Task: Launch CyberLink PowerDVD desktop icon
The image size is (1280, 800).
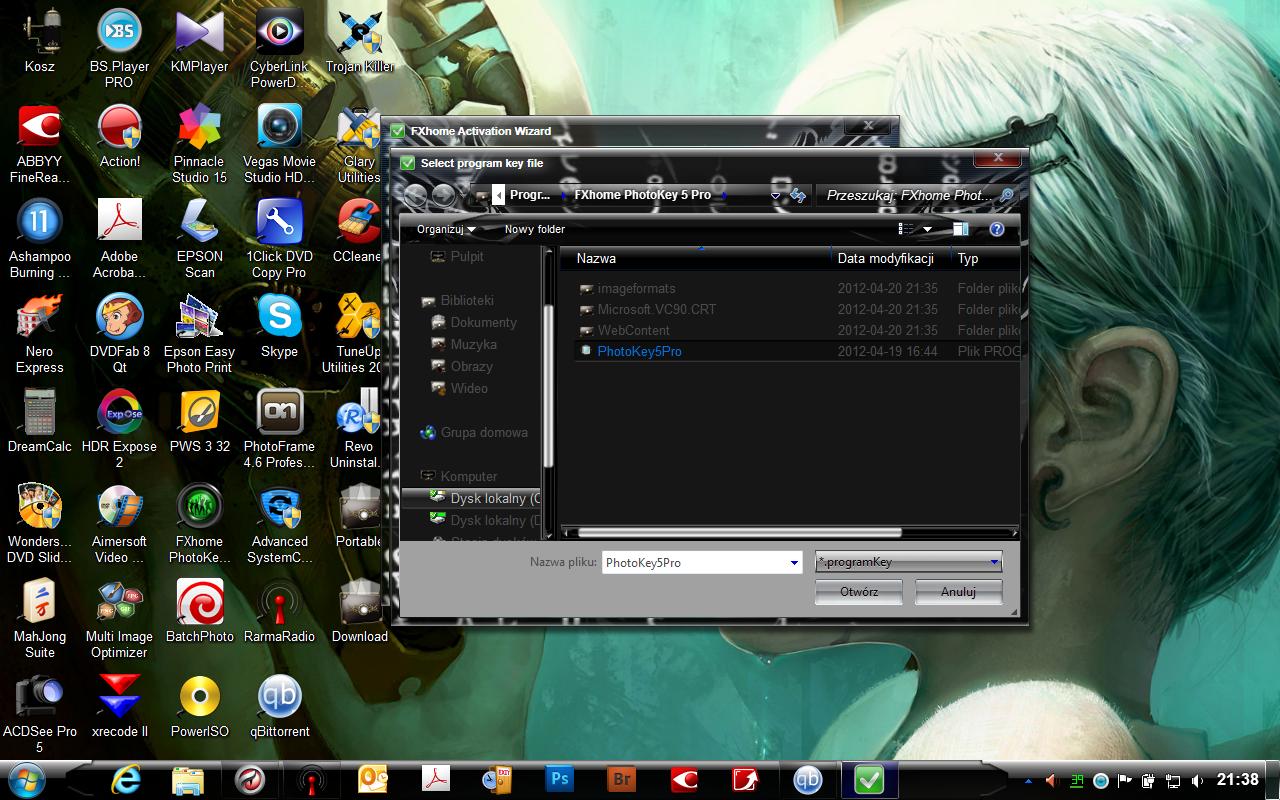Action: (279, 48)
